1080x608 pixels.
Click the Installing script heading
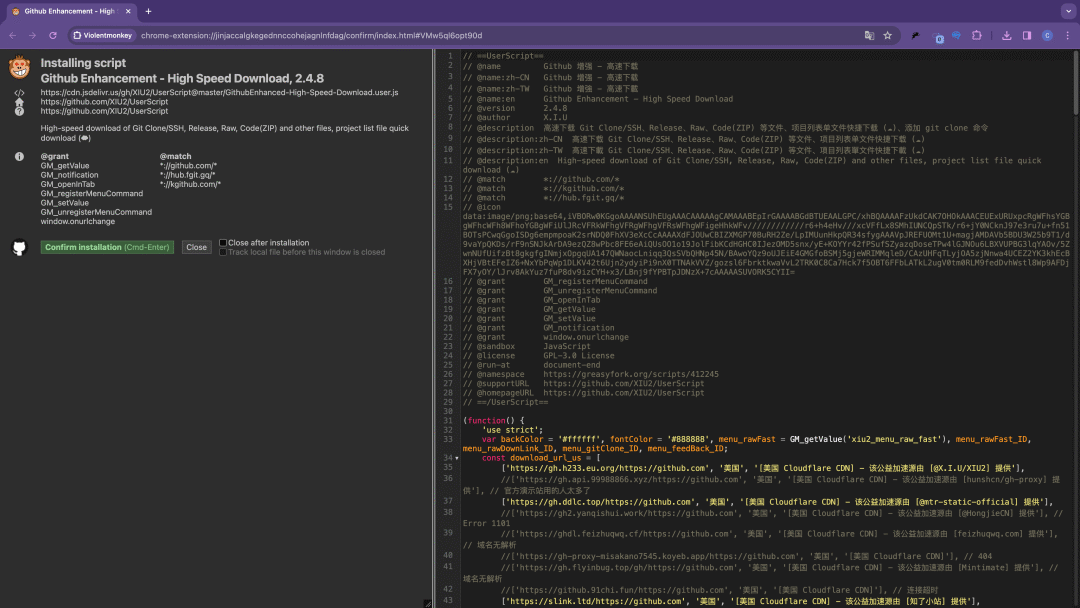83,63
